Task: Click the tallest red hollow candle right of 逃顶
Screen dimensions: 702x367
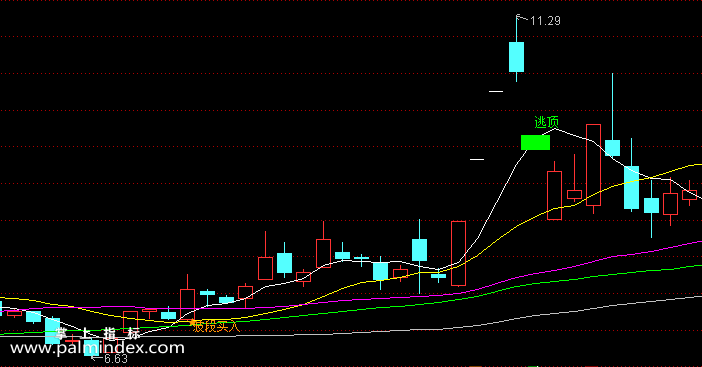Action: (593, 165)
